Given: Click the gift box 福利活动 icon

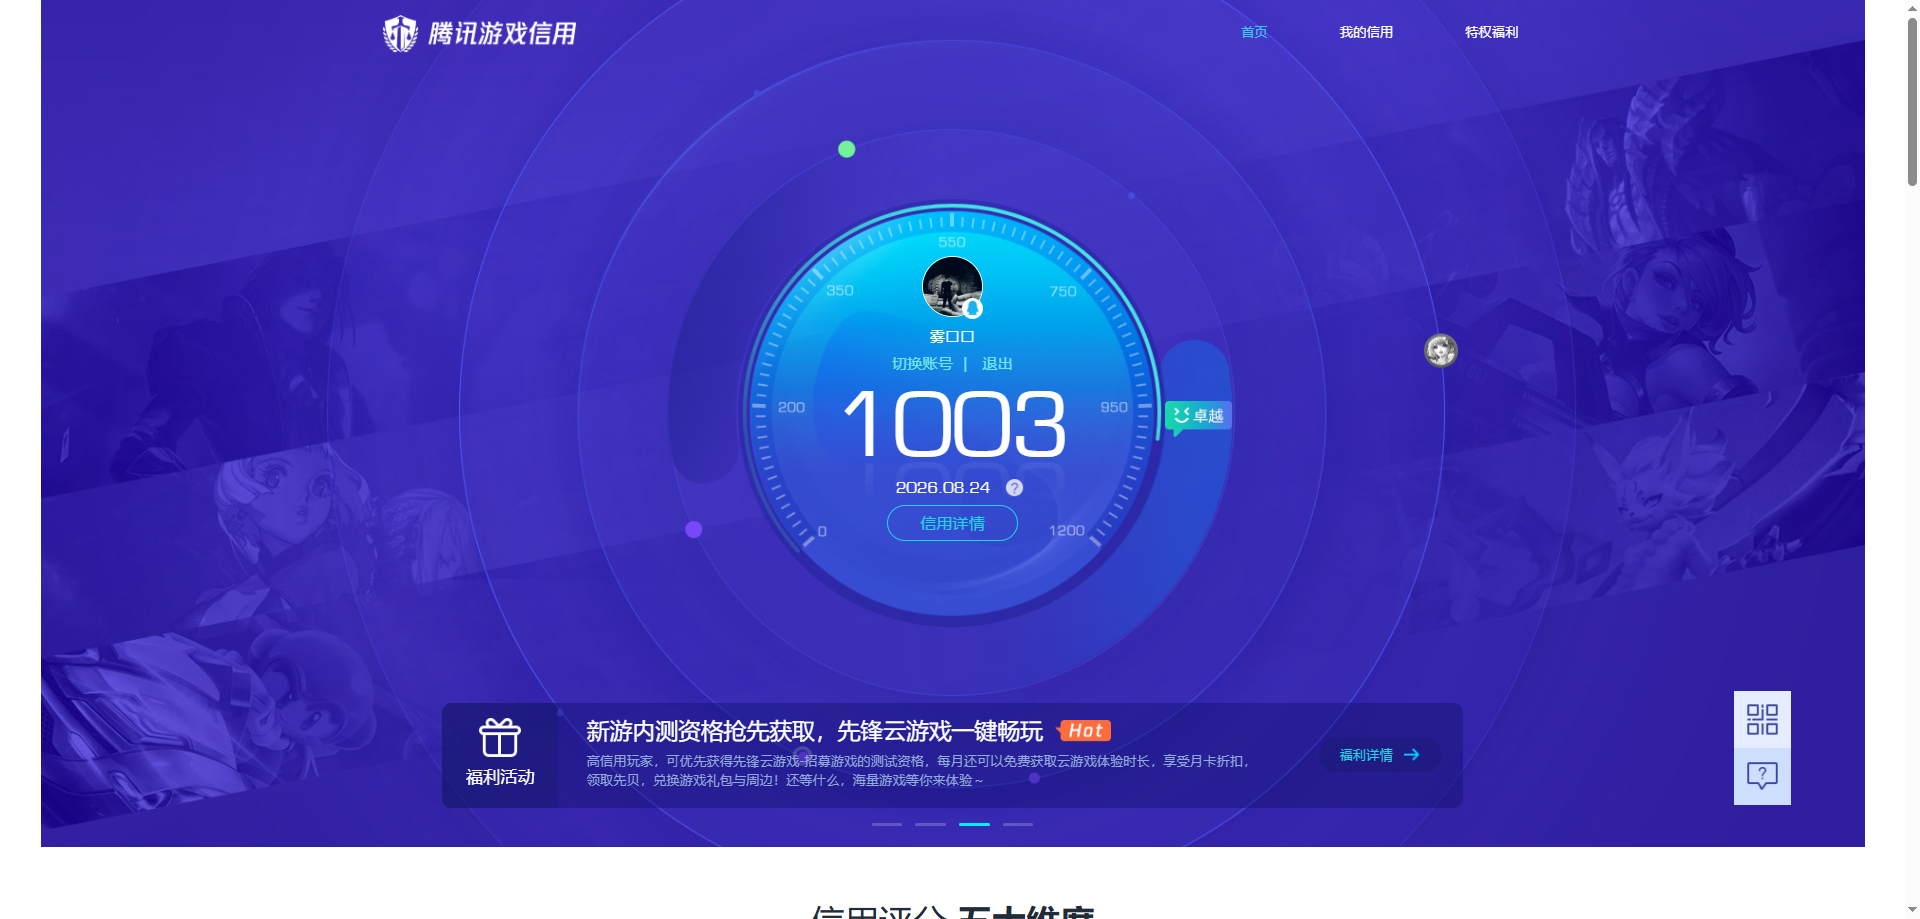Looking at the screenshot, I should 500,738.
